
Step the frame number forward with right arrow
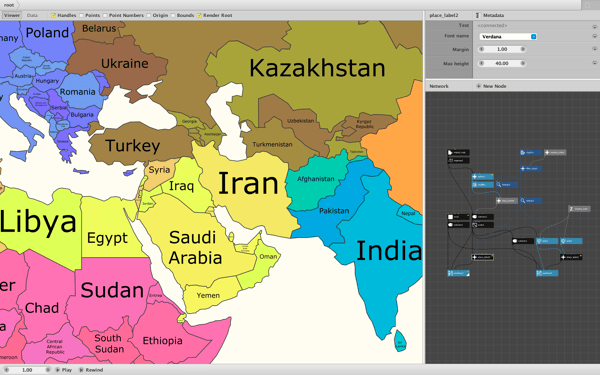pos(48,370)
